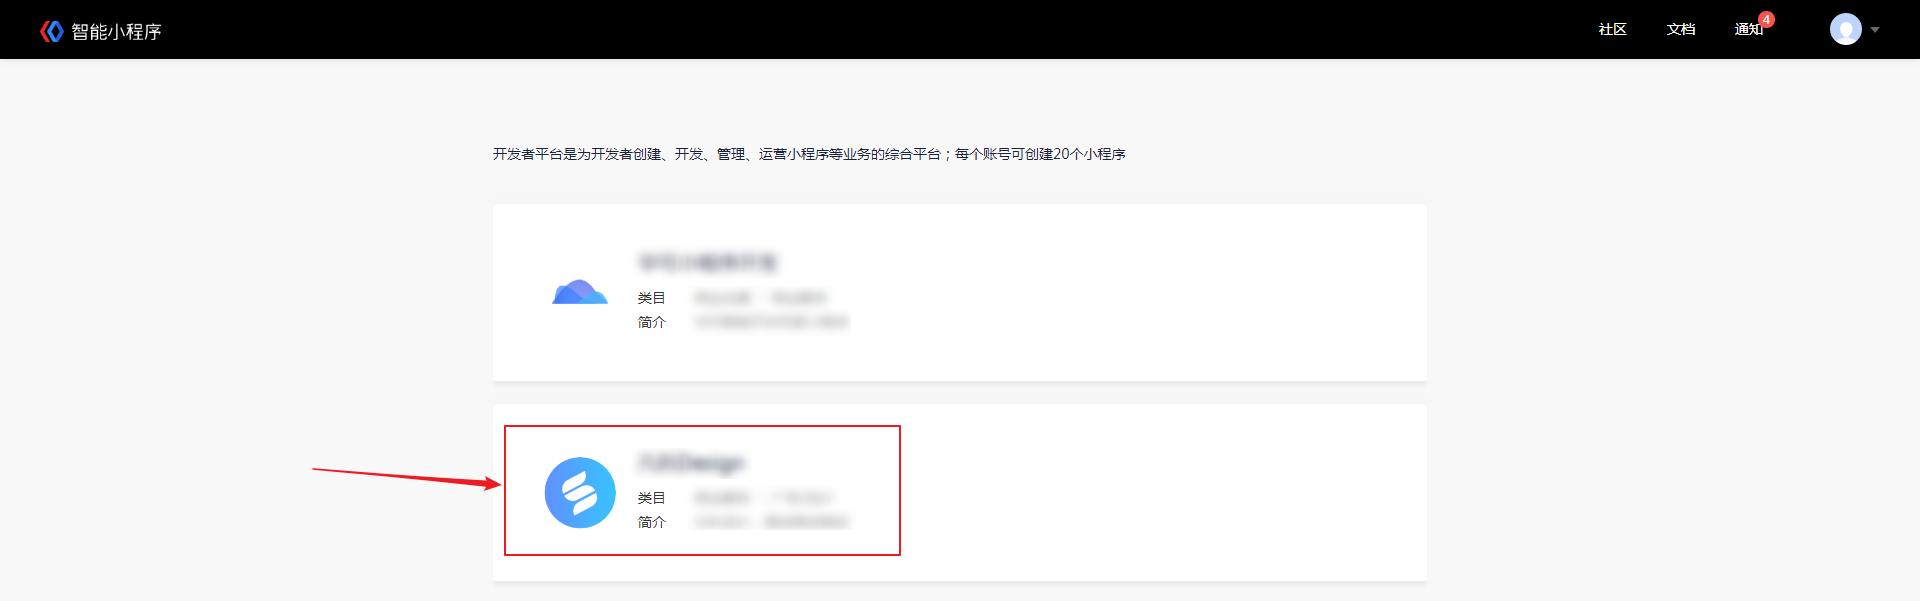Viewport: 1920px width, 601px height.
Task: Click the 类目 label in the S-logo card
Action: [652, 498]
